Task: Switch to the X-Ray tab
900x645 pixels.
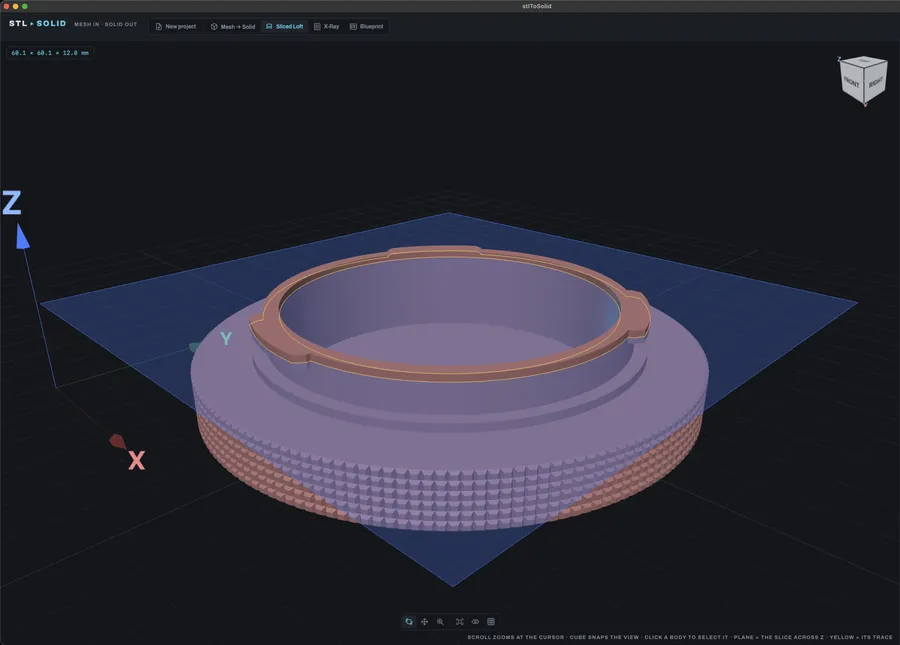Action: click(327, 26)
